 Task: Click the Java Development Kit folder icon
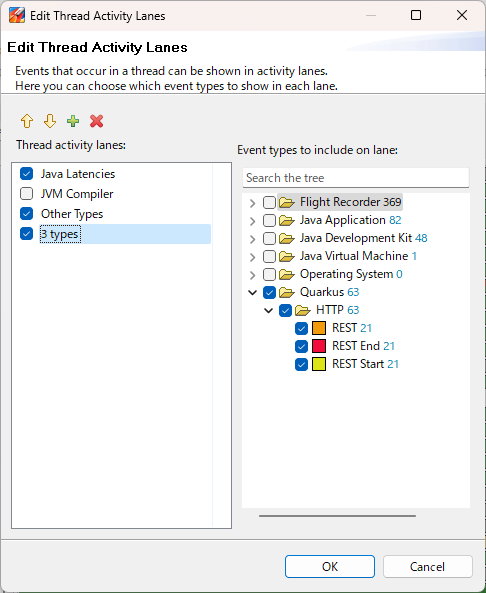(x=287, y=238)
